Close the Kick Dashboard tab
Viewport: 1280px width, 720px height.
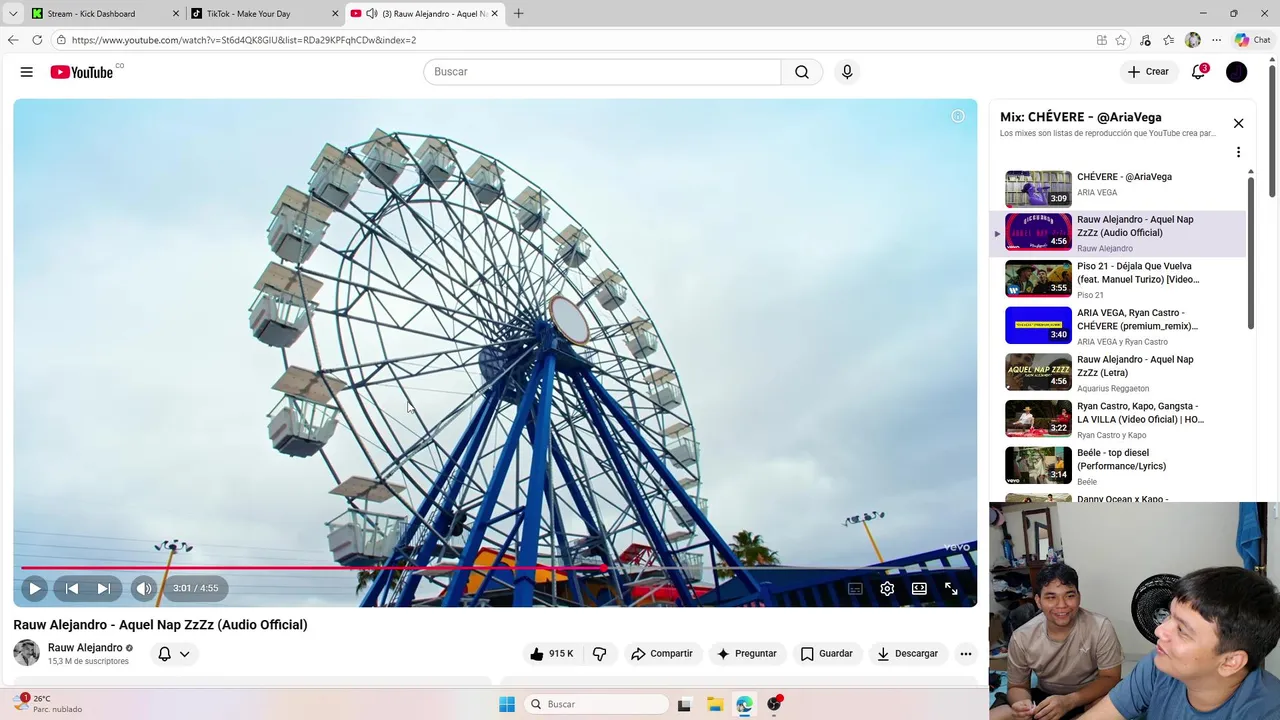tap(176, 14)
